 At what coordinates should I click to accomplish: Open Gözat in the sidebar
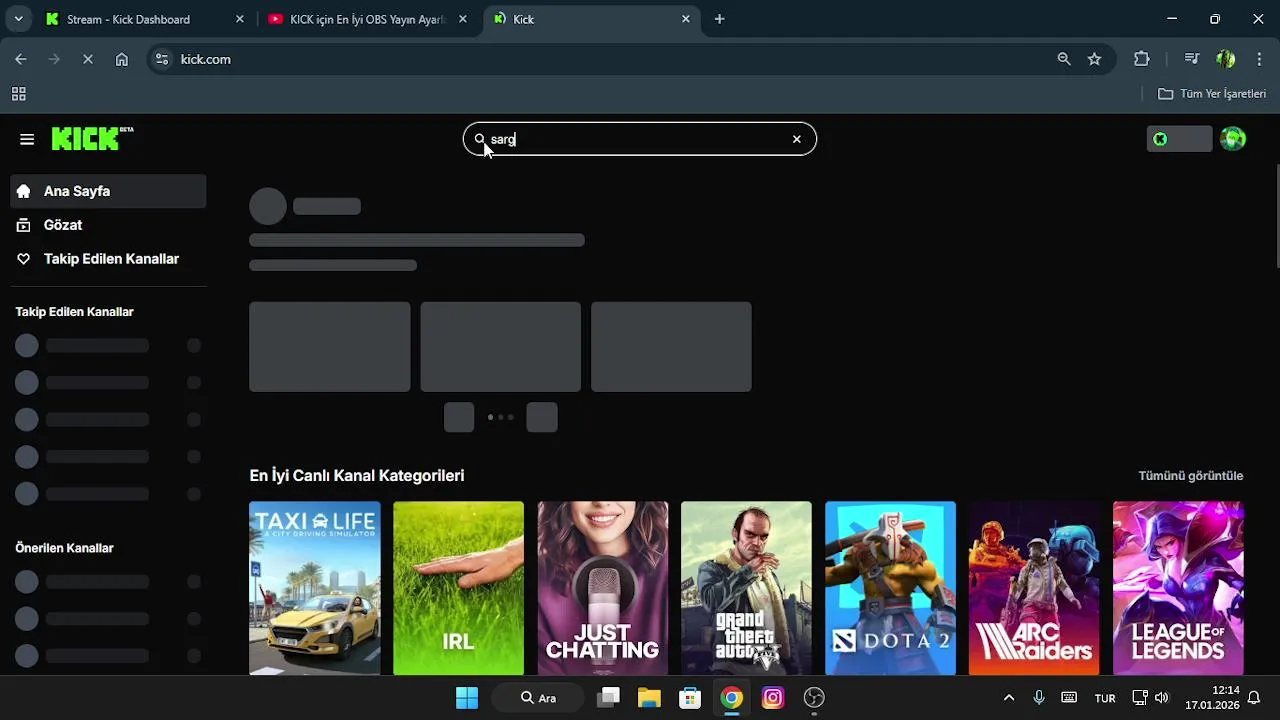click(x=108, y=225)
